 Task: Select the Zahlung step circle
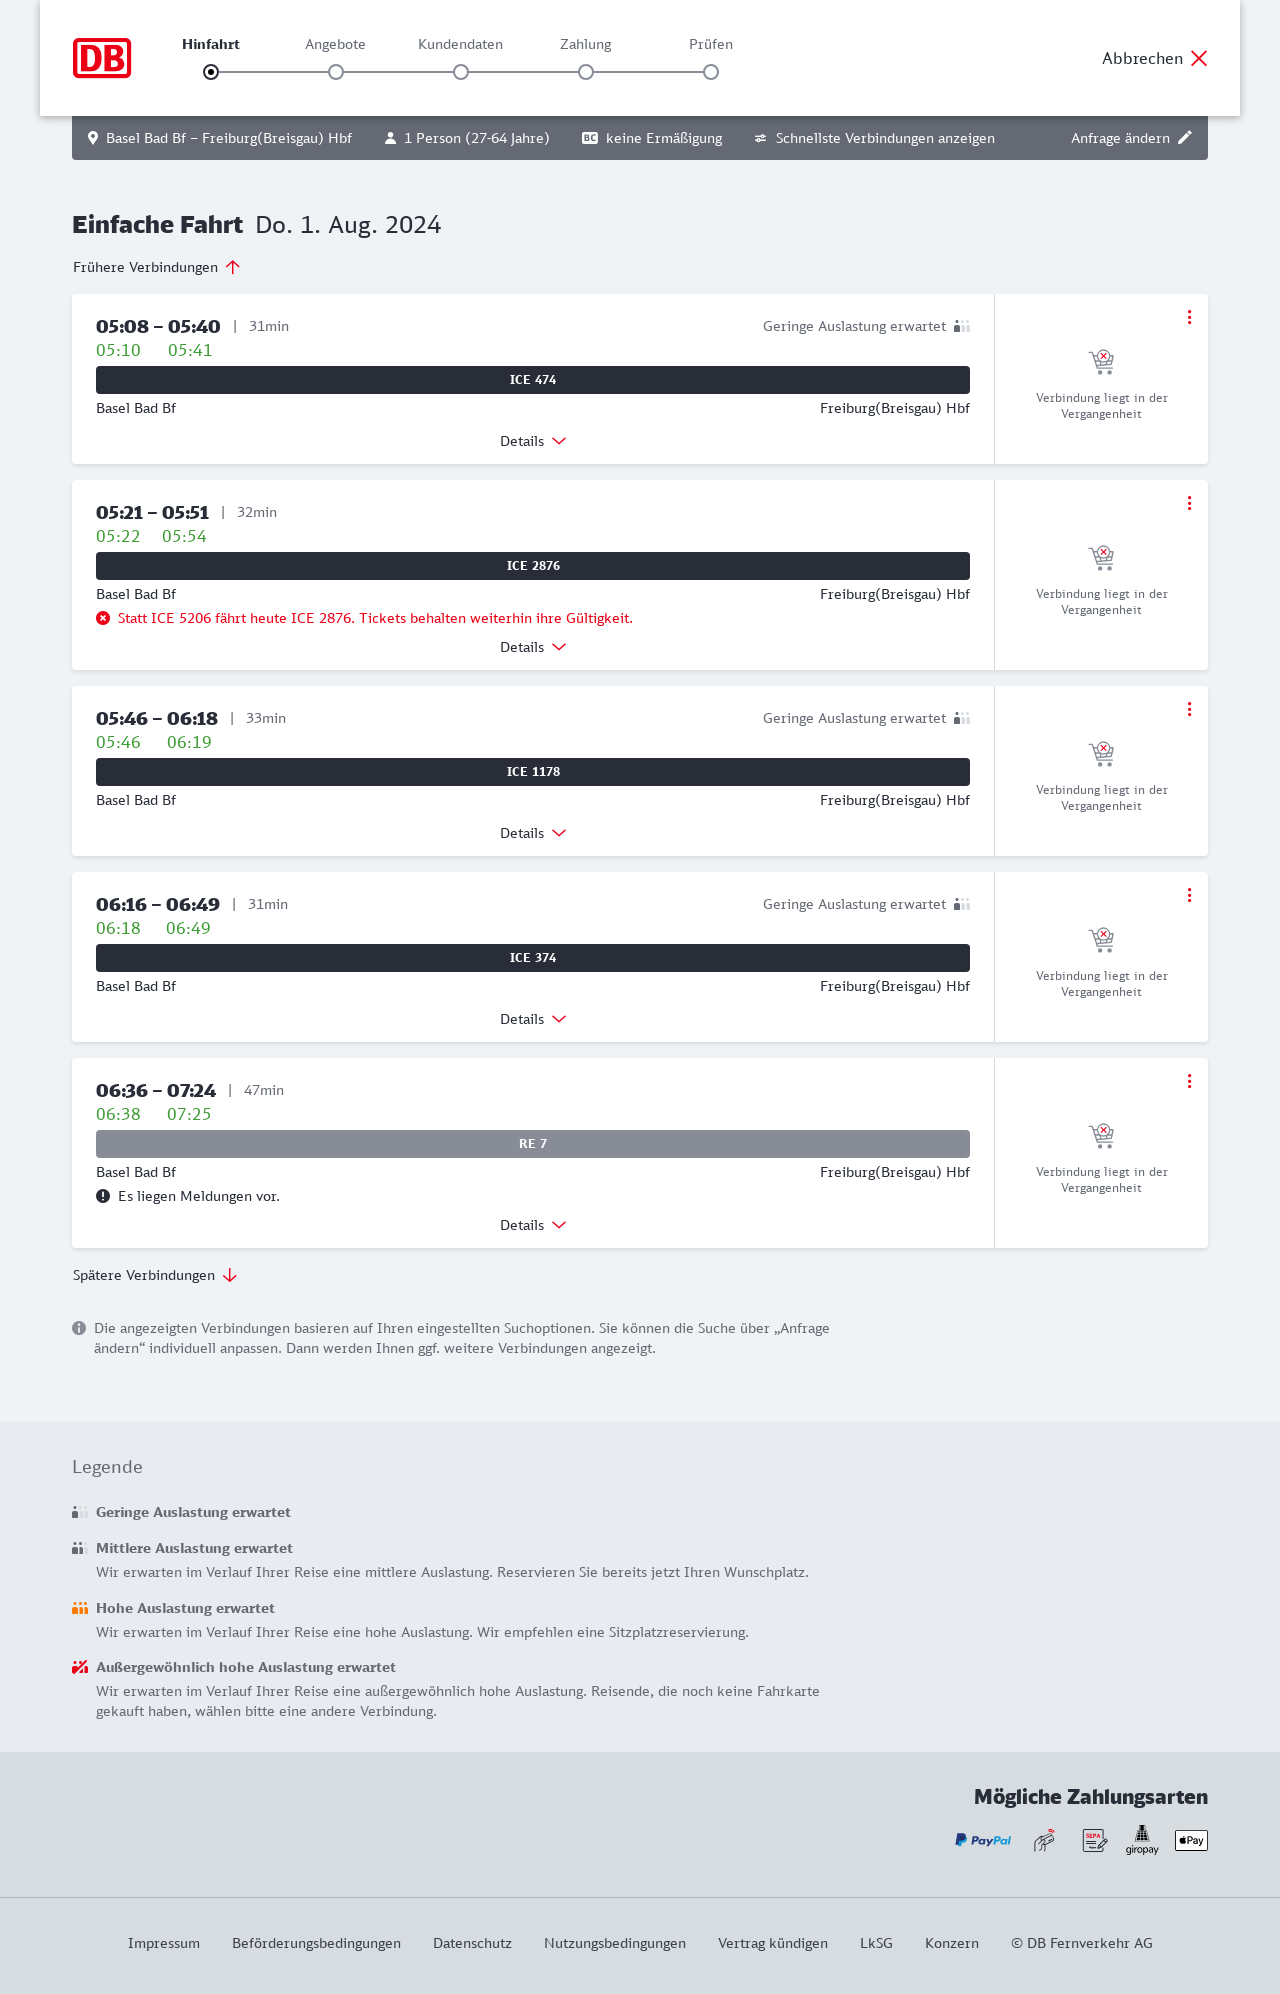pos(586,72)
